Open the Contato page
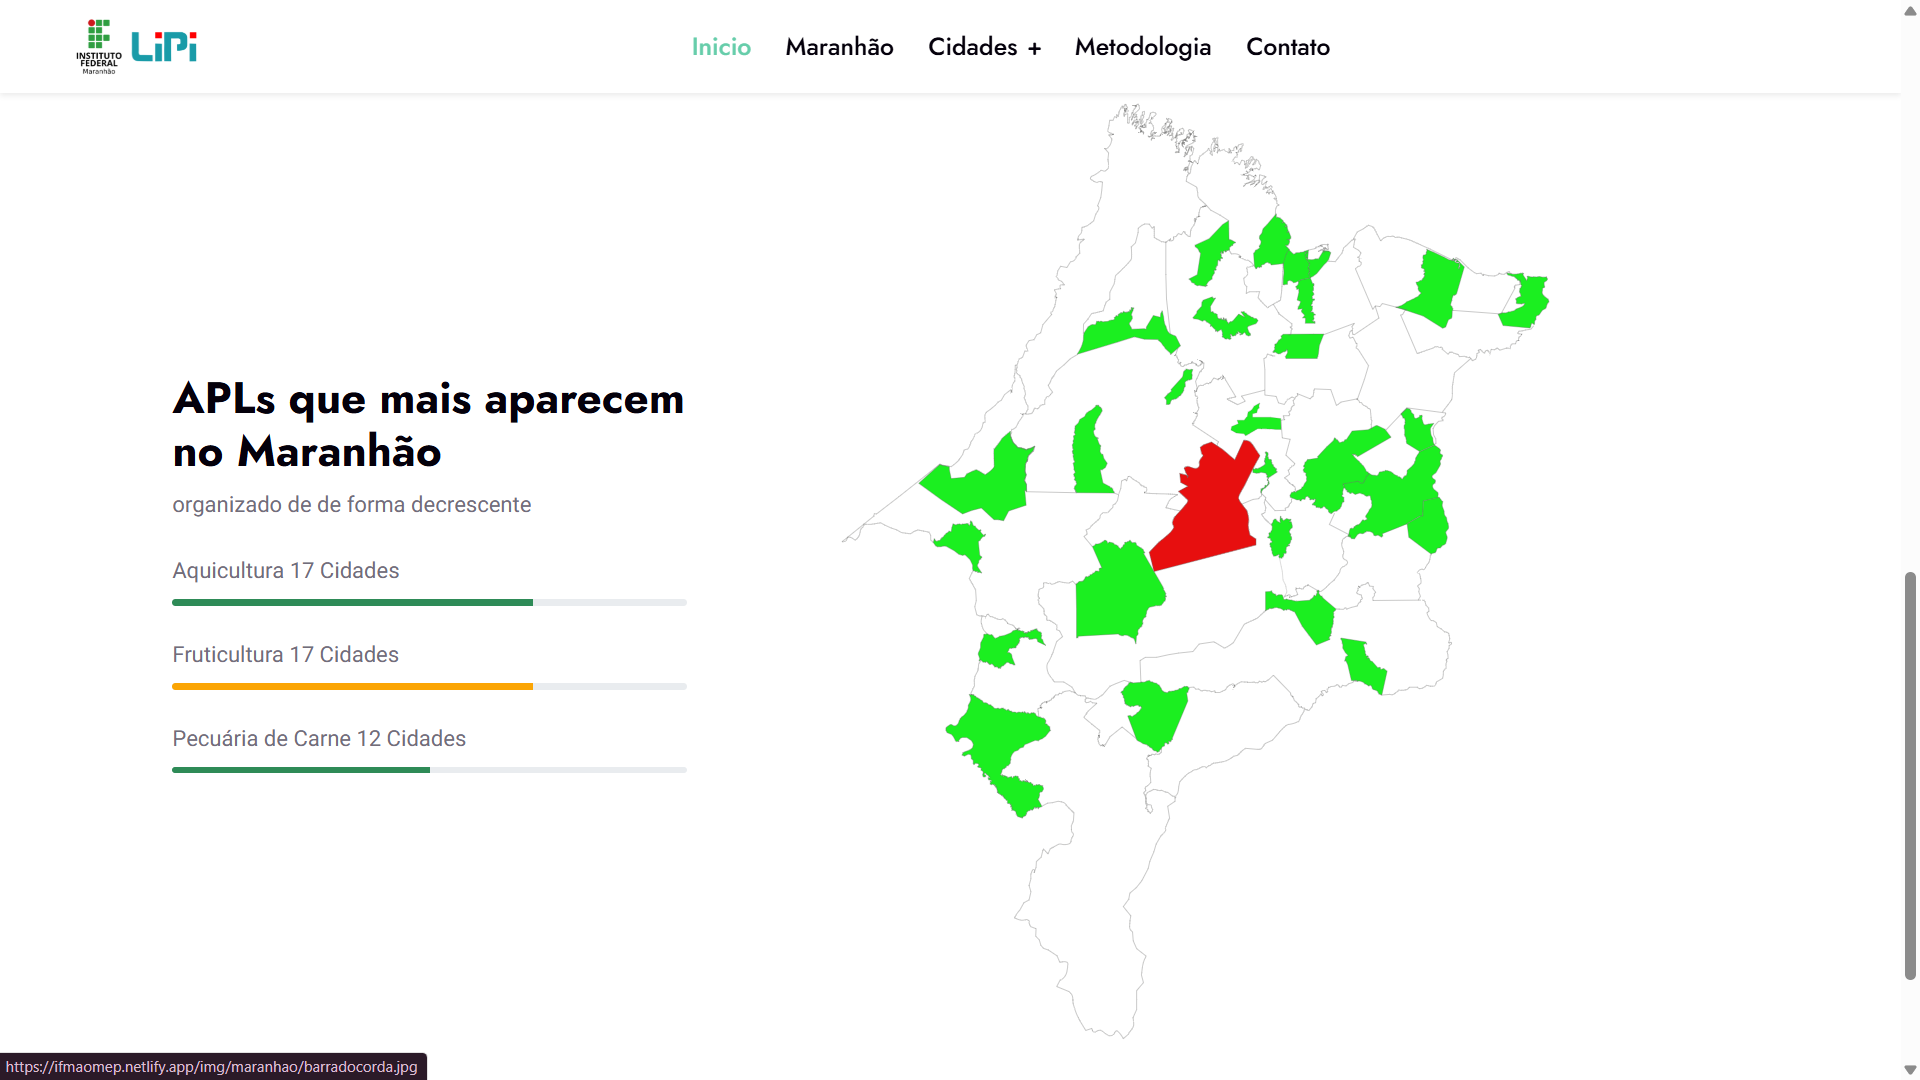Screen dimensions: 1920x1080 click(x=1287, y=47)
